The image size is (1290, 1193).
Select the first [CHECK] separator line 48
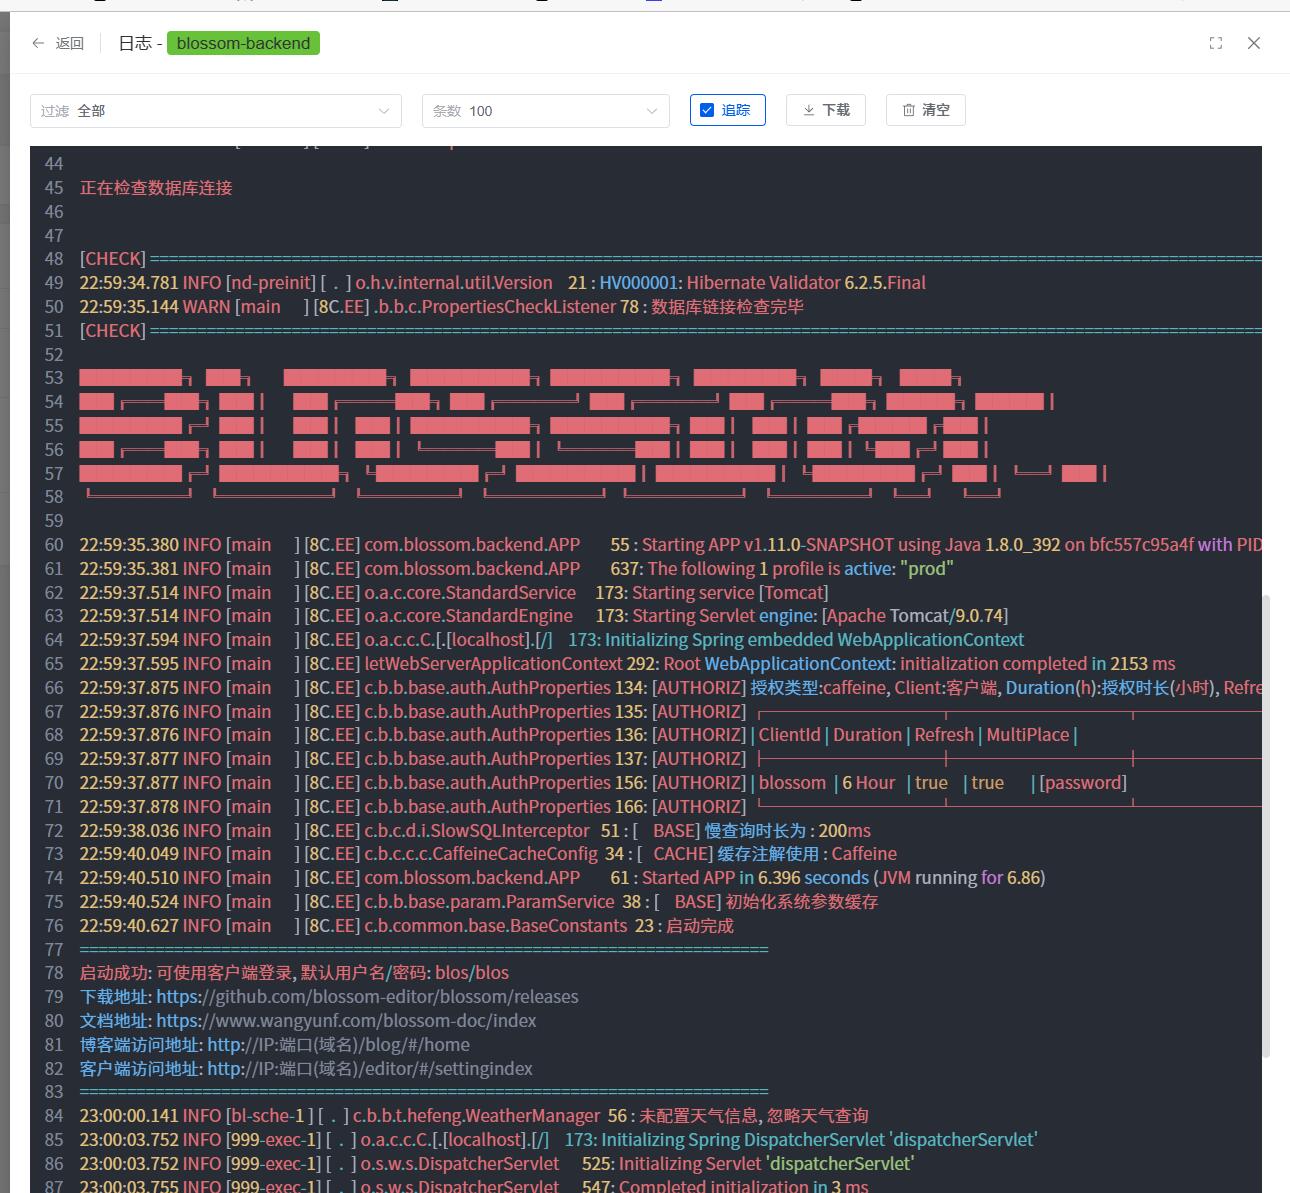(x=670, y=259)
